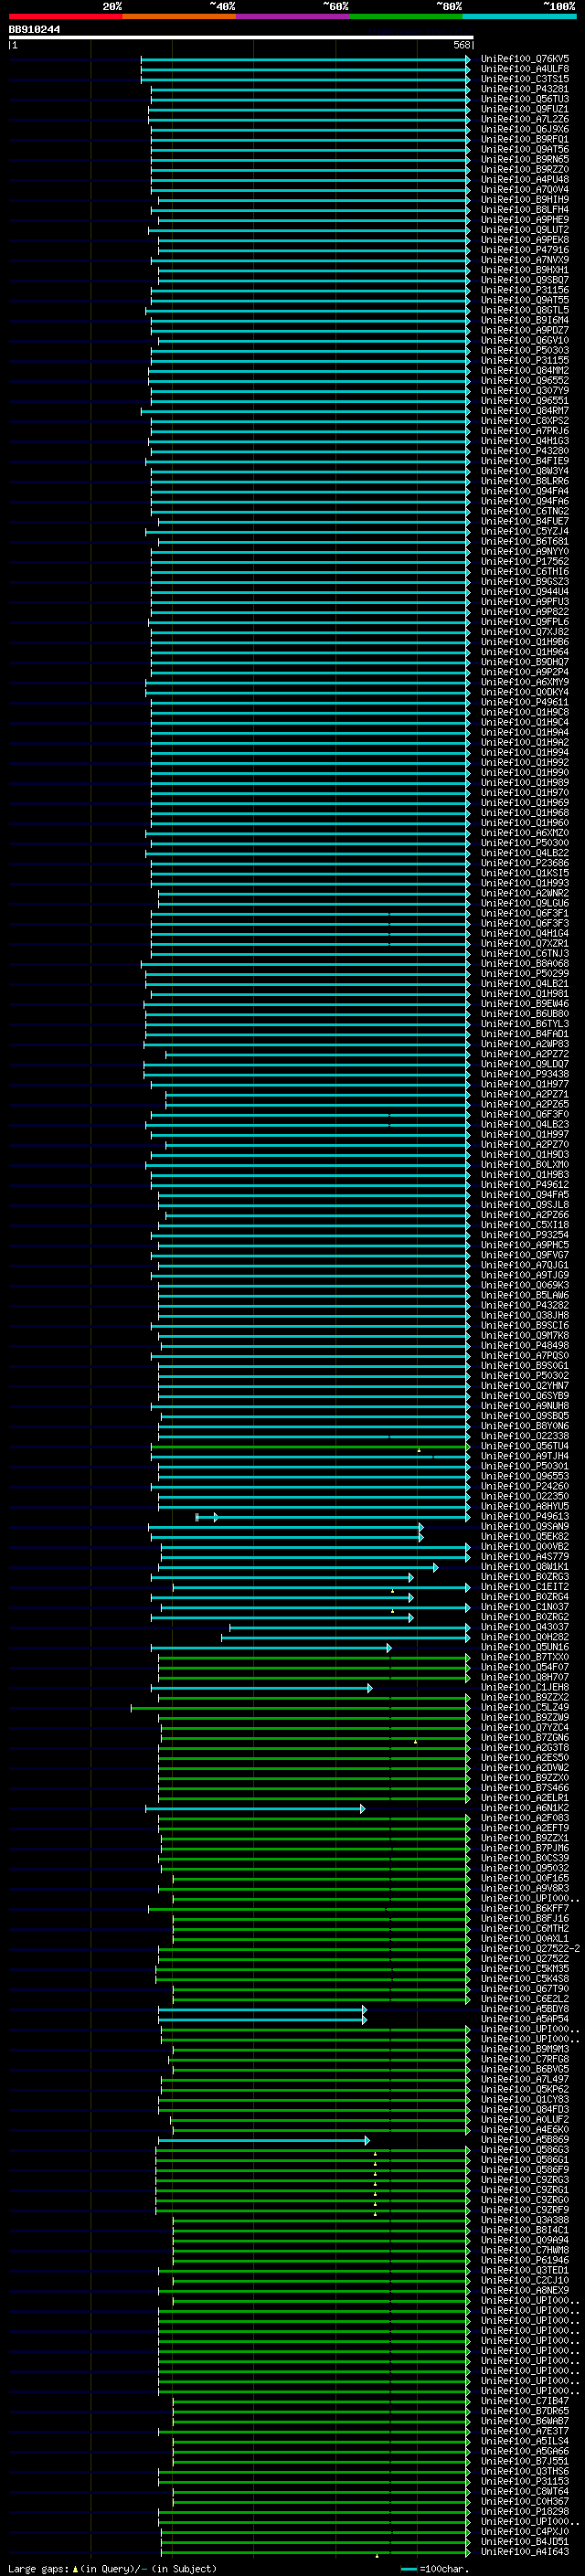Click the green ~80% identity legend segment
The image size is (585, 2576).
point(406,16)
